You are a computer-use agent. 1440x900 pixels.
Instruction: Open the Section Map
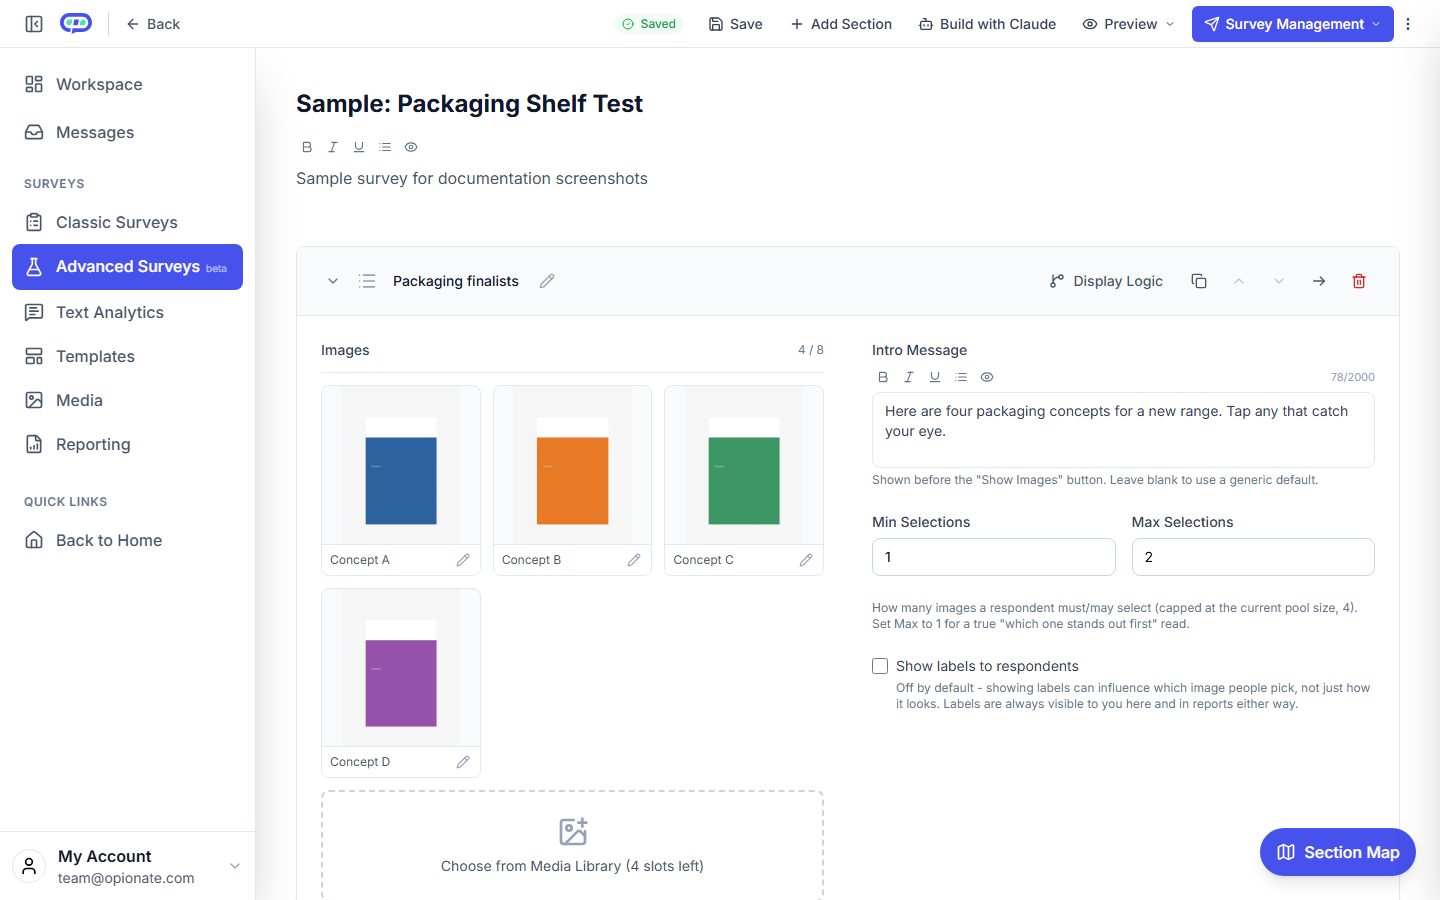(x=1338, y=852)
